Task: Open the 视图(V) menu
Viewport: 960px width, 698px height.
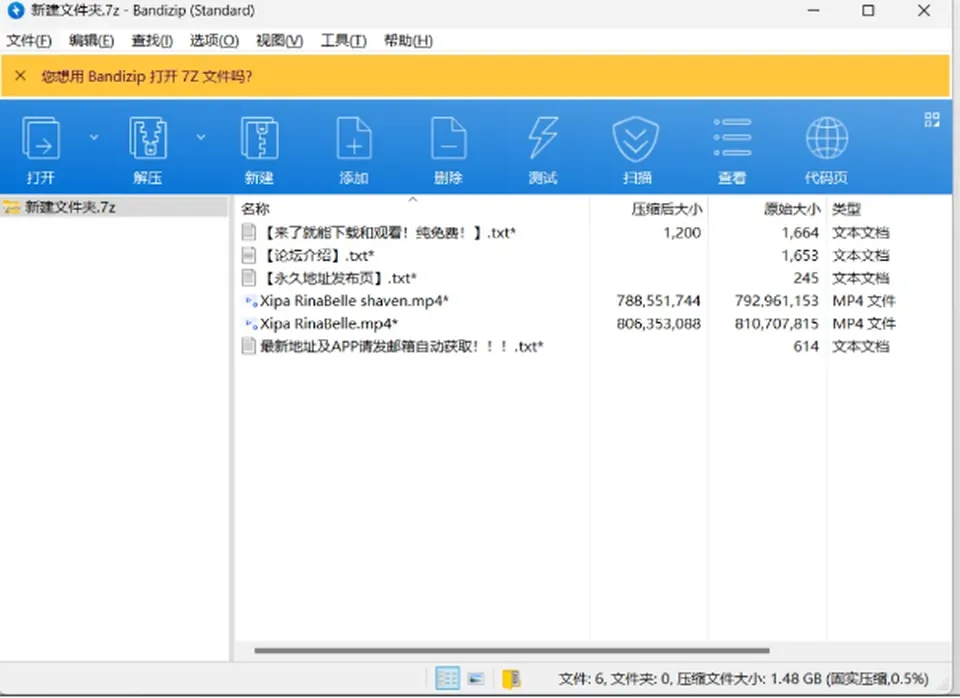Action: pos(279,41)
